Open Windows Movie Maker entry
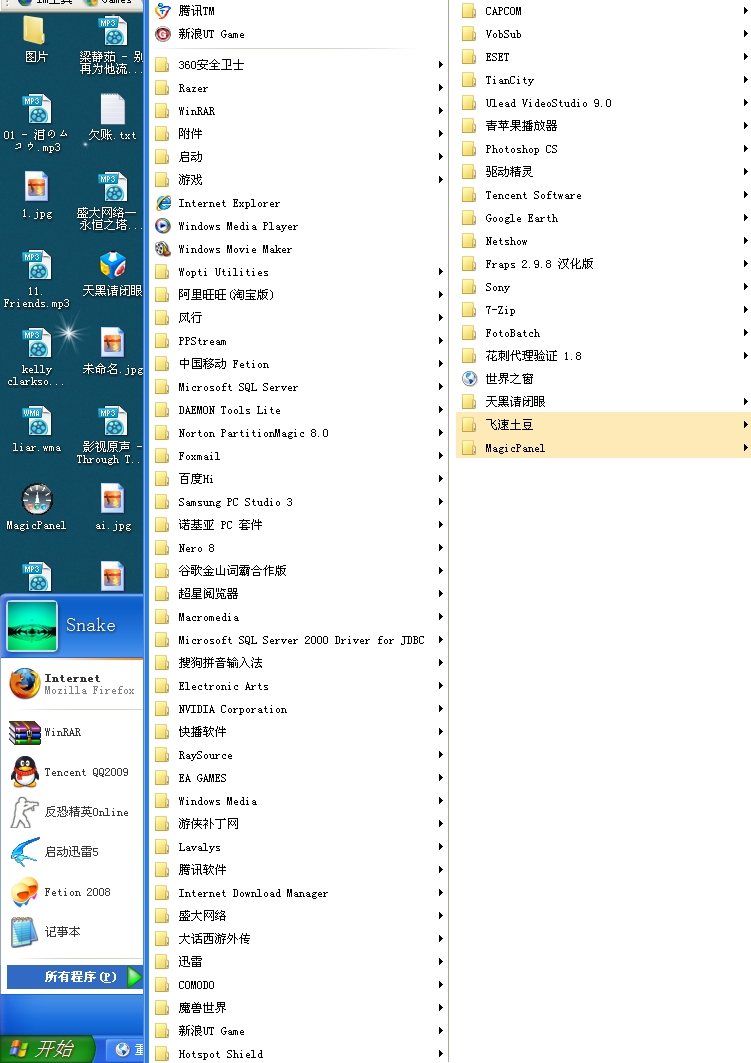This screenshot has height=1063, width=751. [235, 249]
